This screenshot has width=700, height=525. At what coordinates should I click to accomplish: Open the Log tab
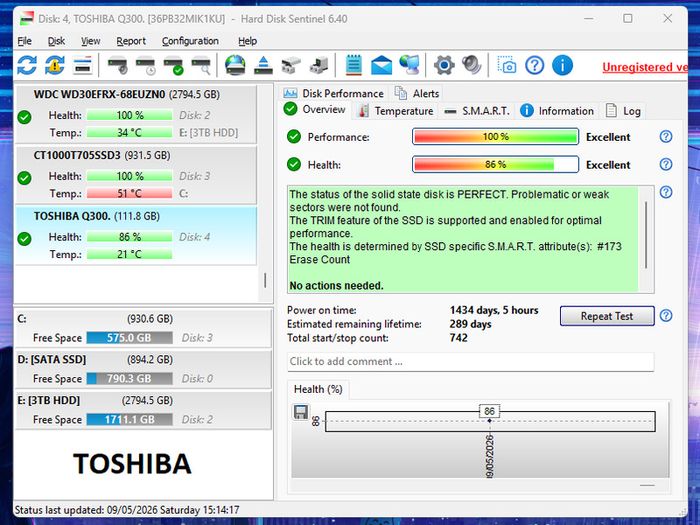(x=623, y=111)
